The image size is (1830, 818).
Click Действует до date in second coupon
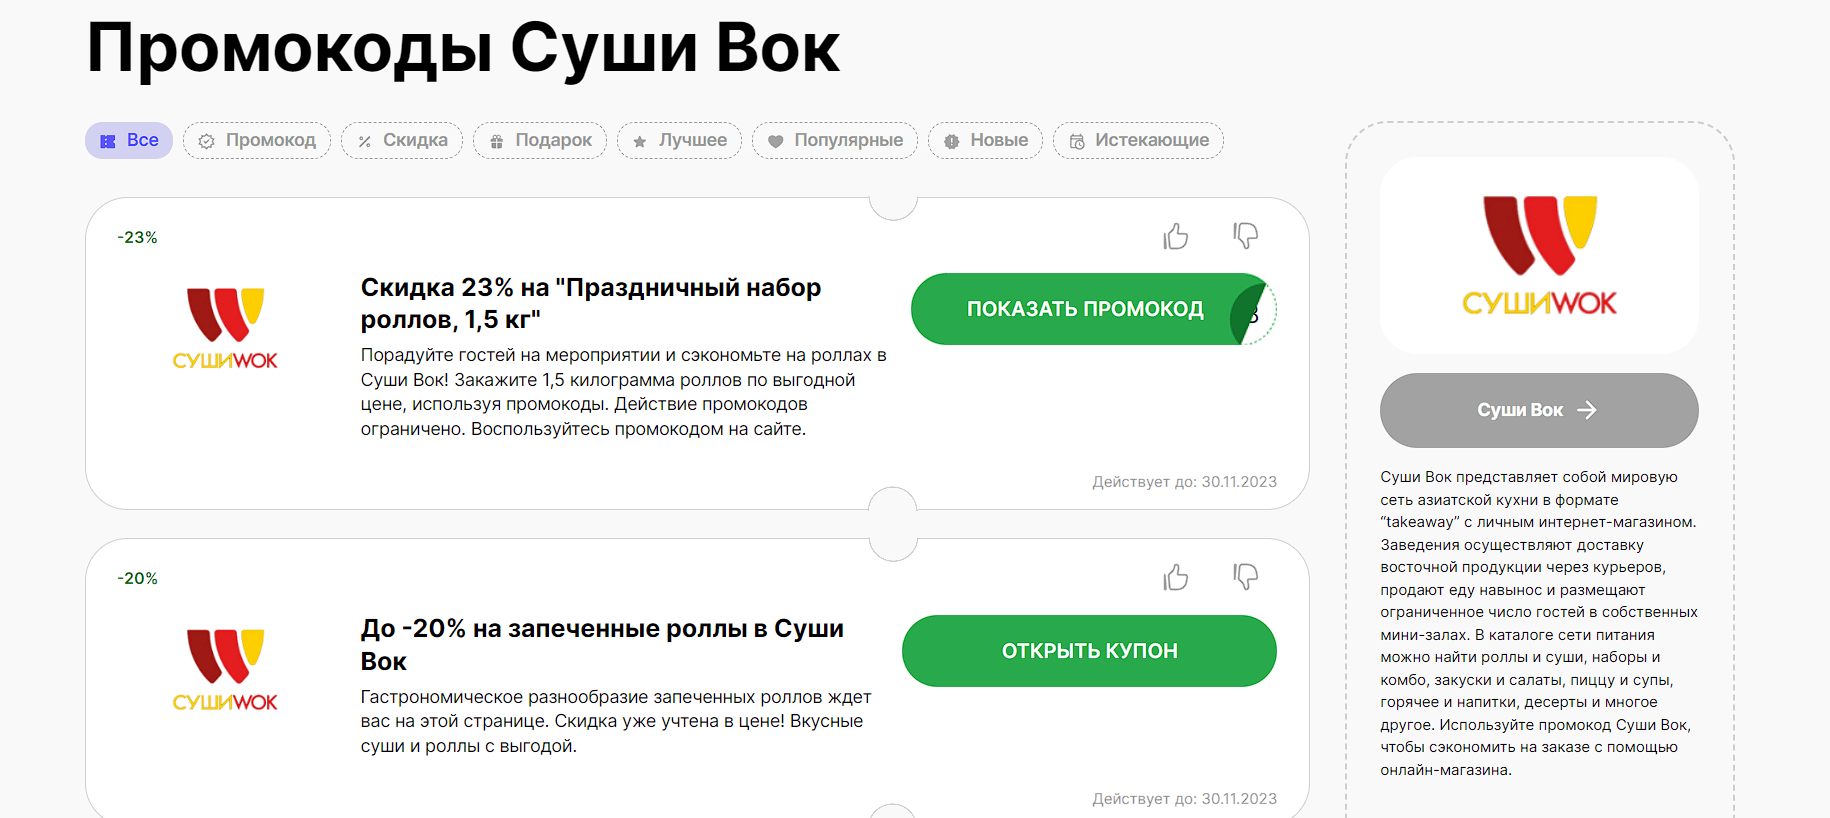1184,799
